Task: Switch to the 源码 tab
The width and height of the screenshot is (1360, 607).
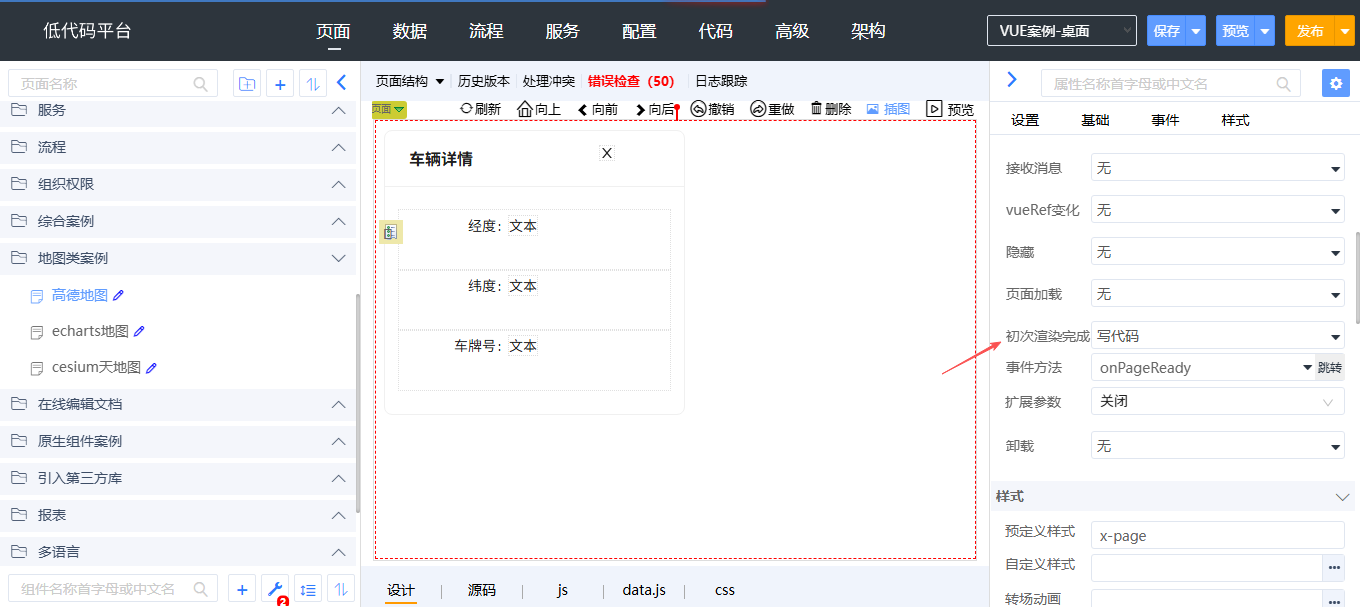Action: click(x=482, y=590)
